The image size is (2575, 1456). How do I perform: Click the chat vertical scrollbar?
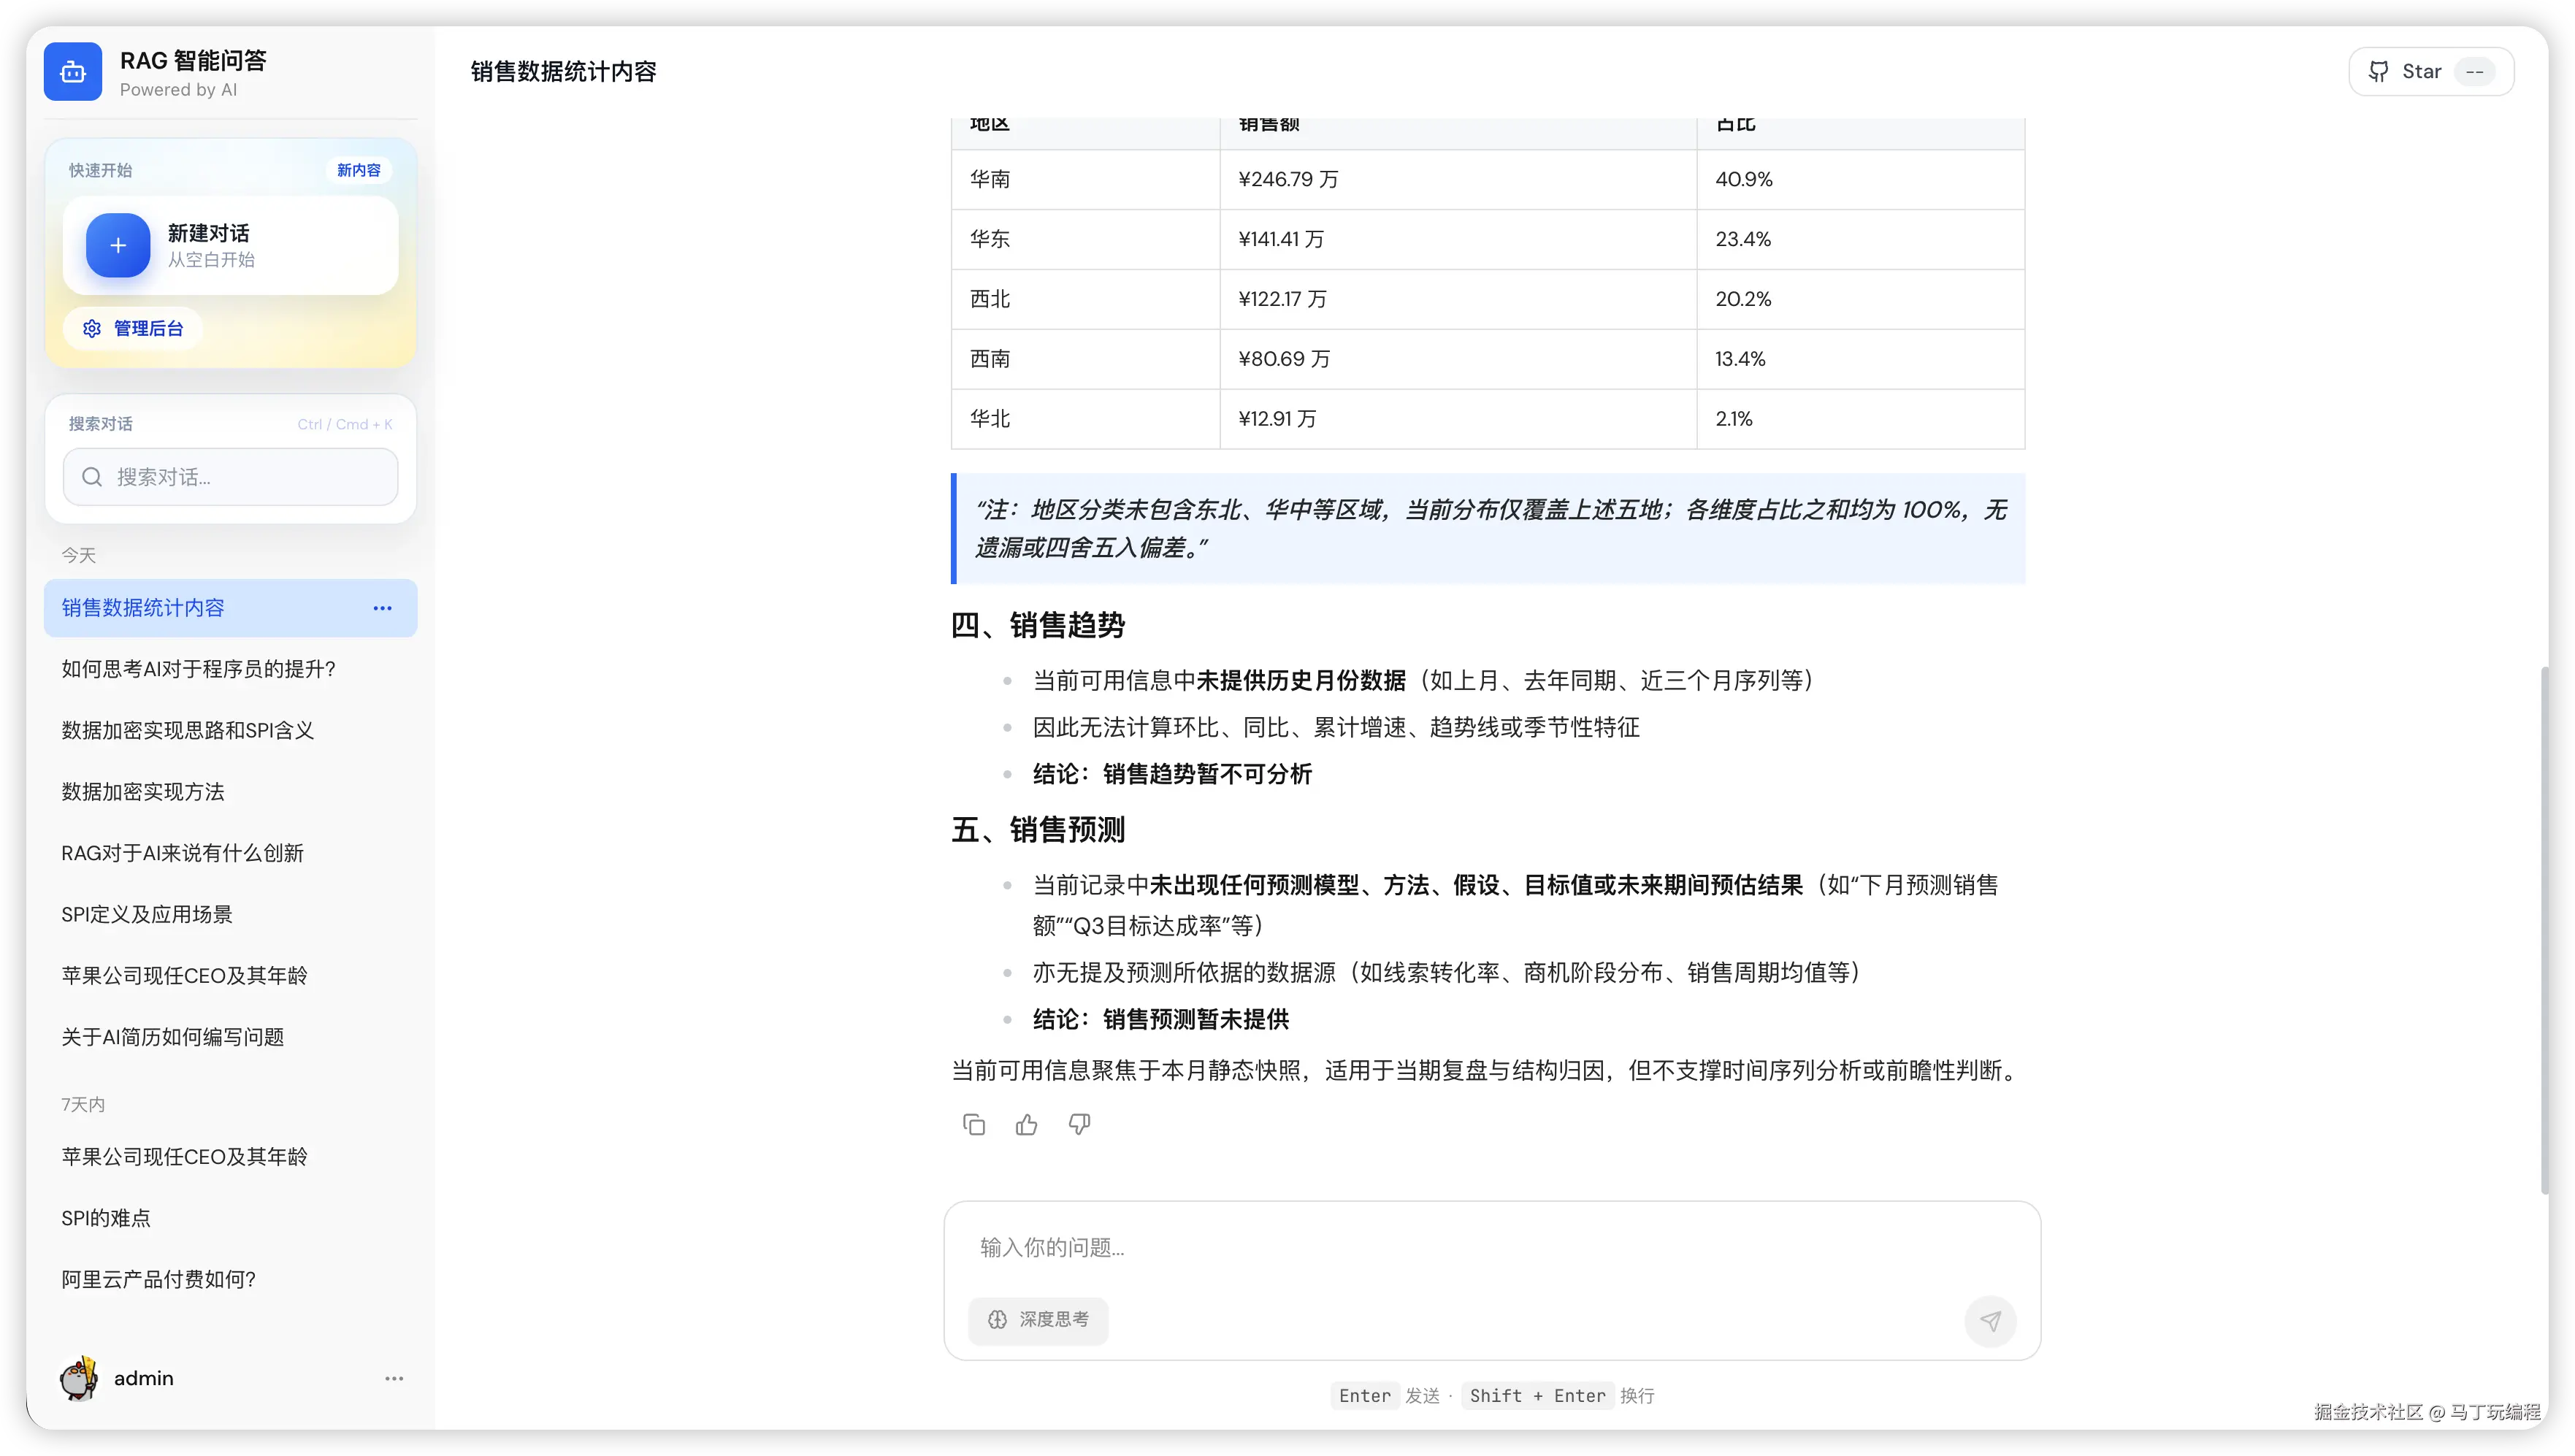click(x=2544, y=930)
